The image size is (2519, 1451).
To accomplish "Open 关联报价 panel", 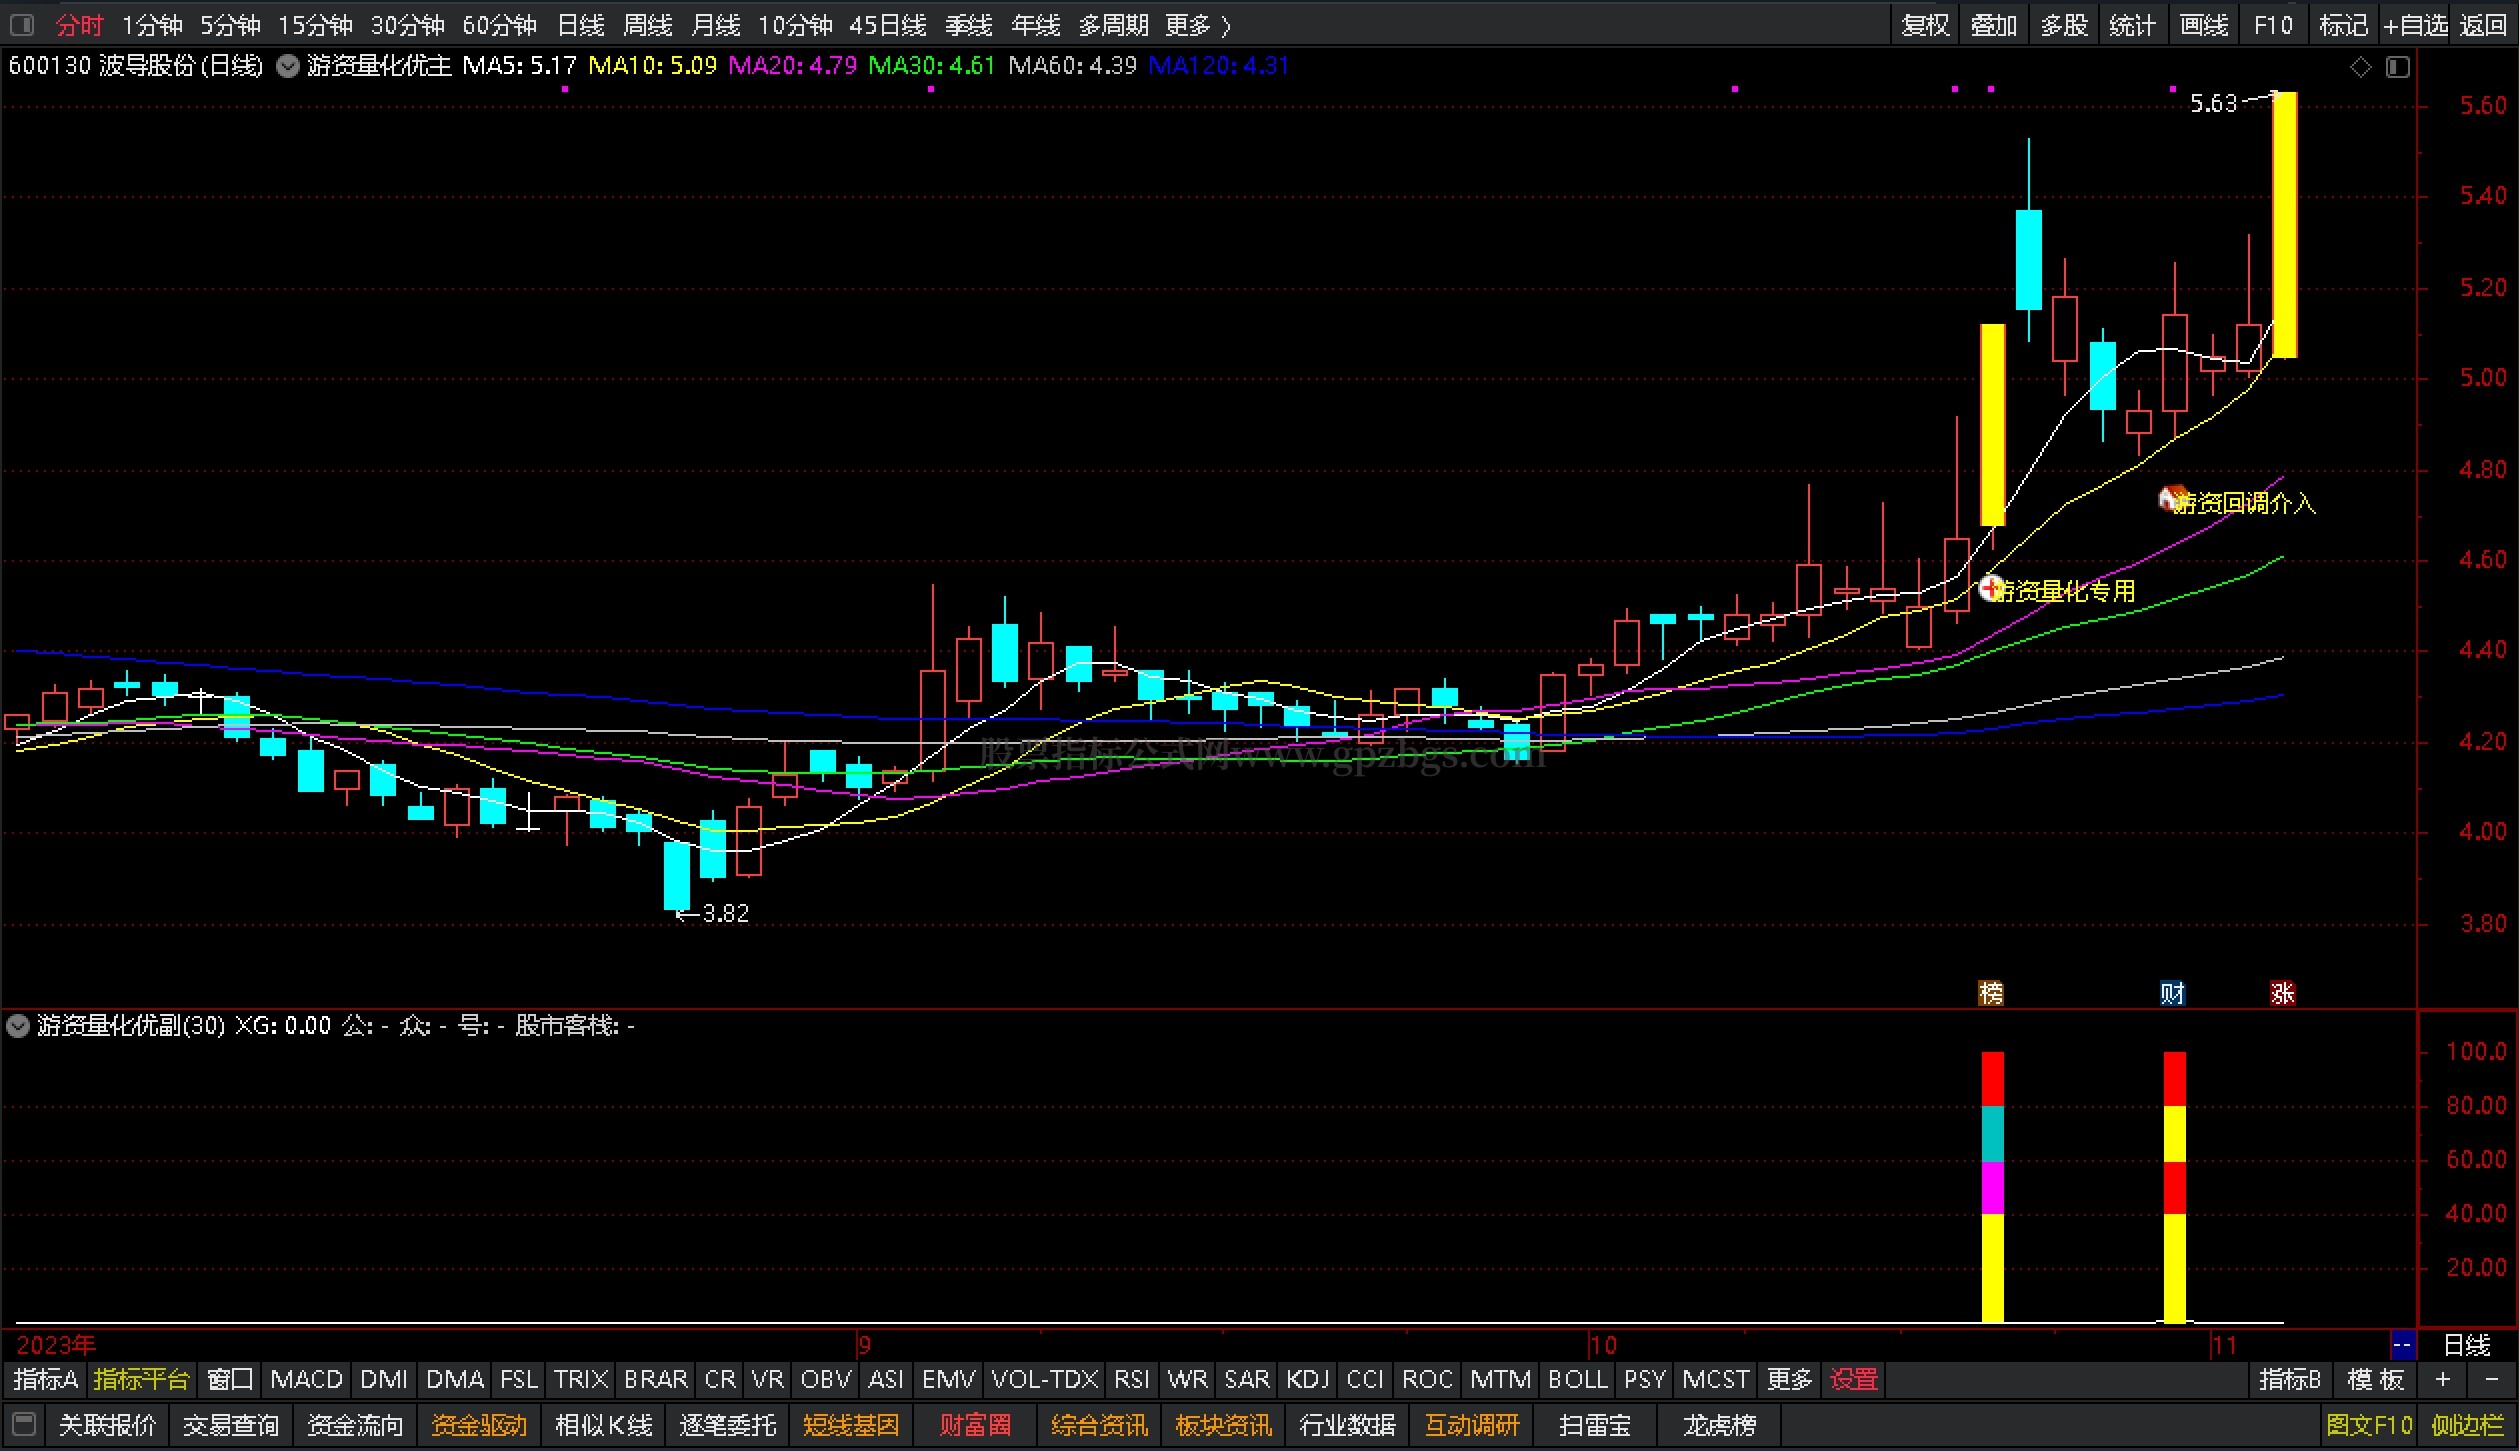I will [107, 1425].
